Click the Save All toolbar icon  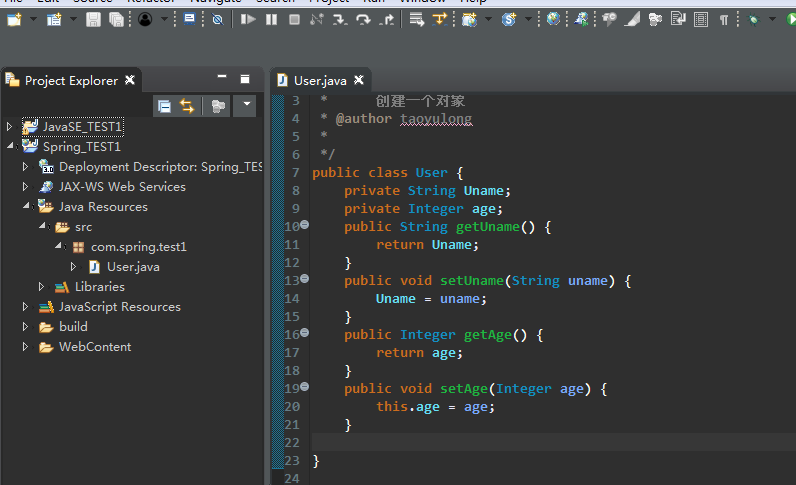coord(116,19)
